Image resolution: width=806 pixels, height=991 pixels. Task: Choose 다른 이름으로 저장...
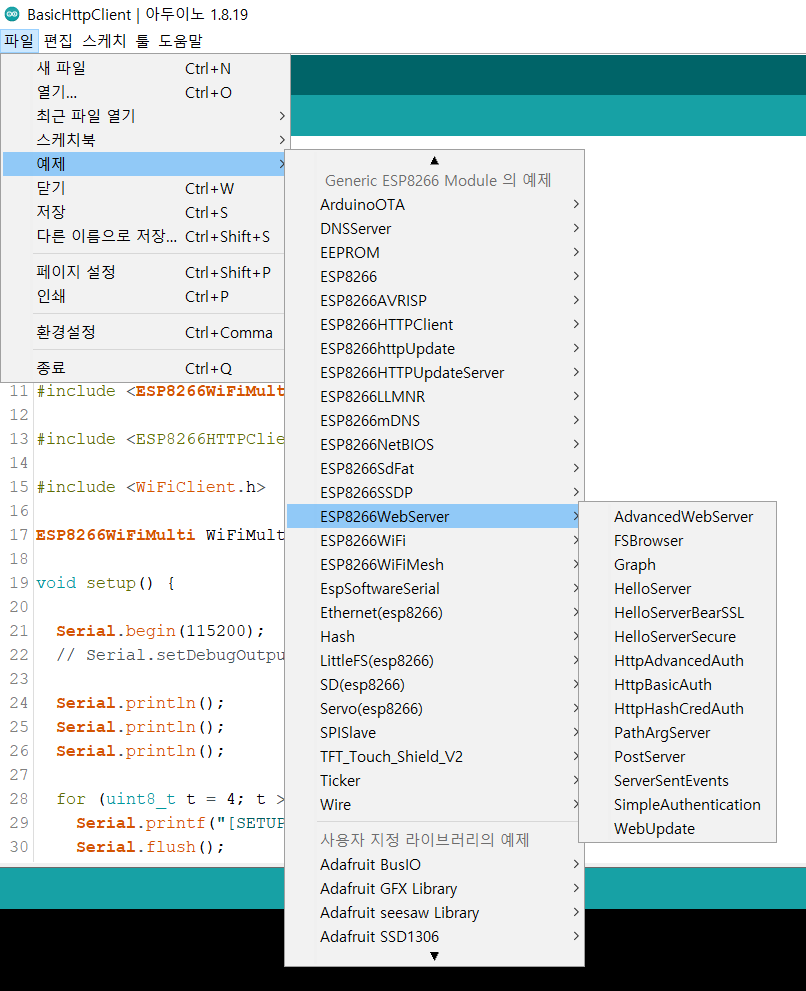coord(145,236)
